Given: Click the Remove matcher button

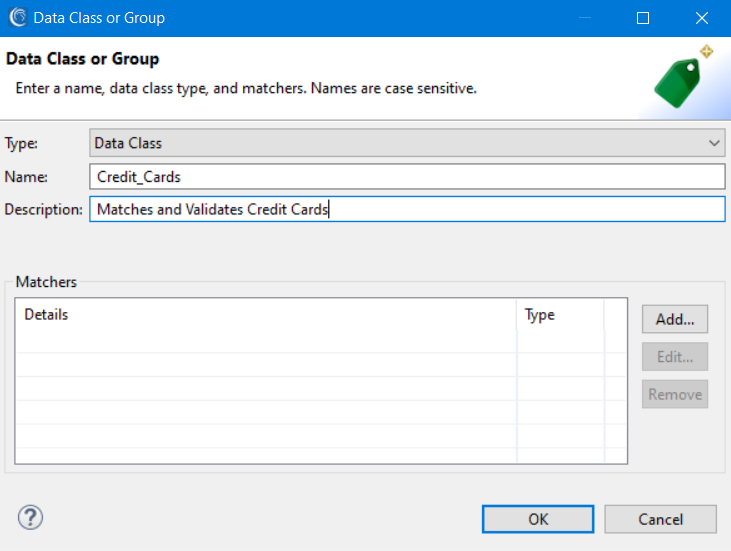Looking at the screenshot, I should (675, 394).
